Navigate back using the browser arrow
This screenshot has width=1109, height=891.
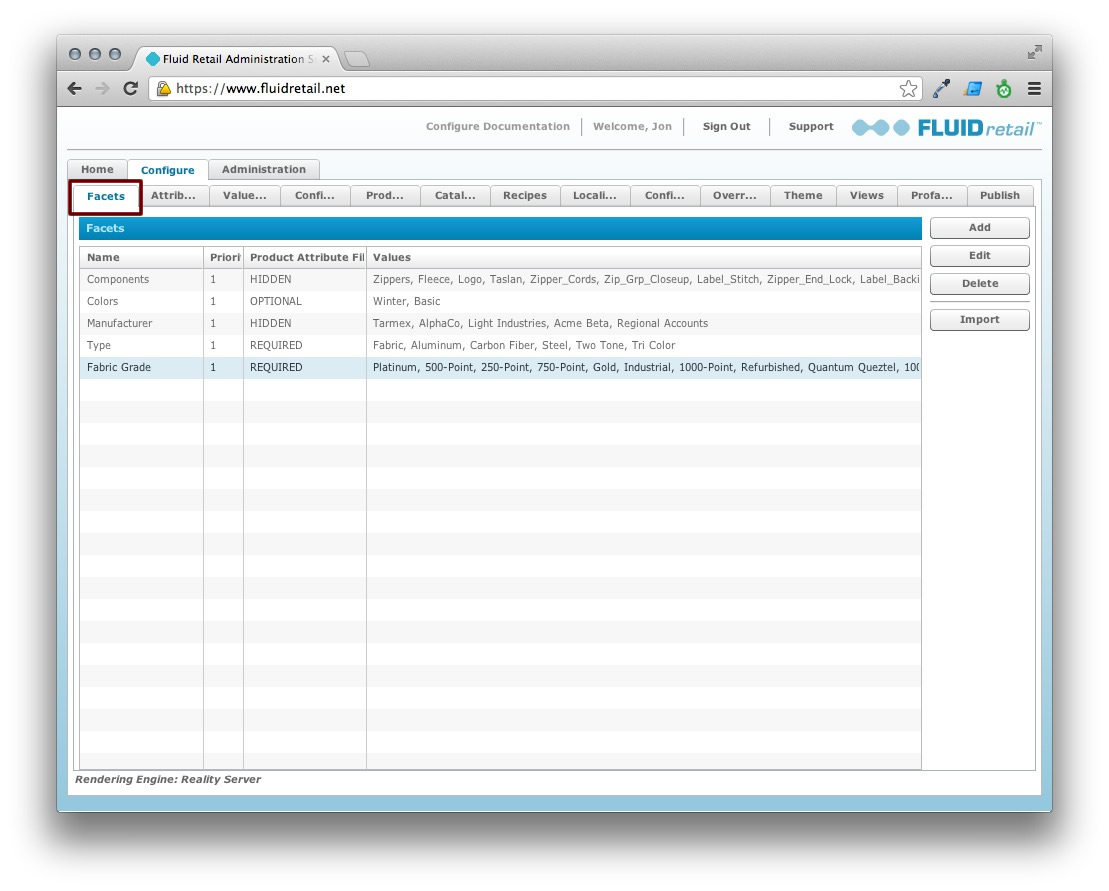pos(74,88)
